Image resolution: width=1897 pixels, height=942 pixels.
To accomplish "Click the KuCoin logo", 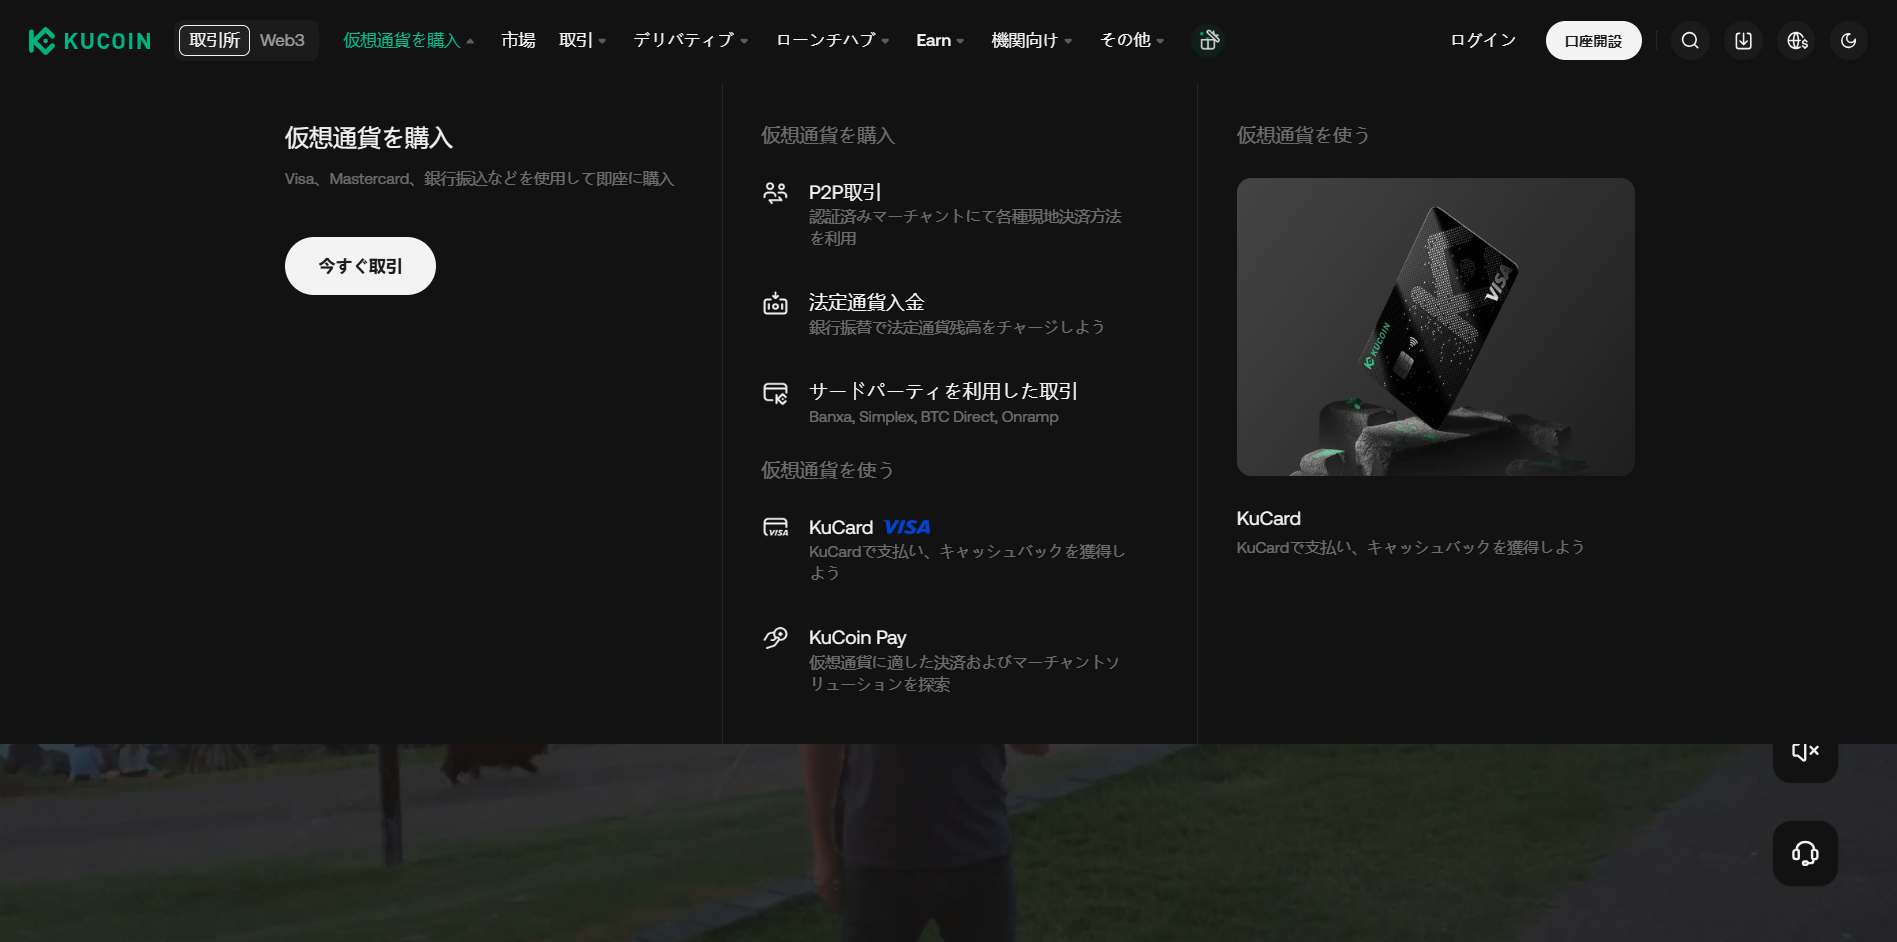I will [88, 40].
